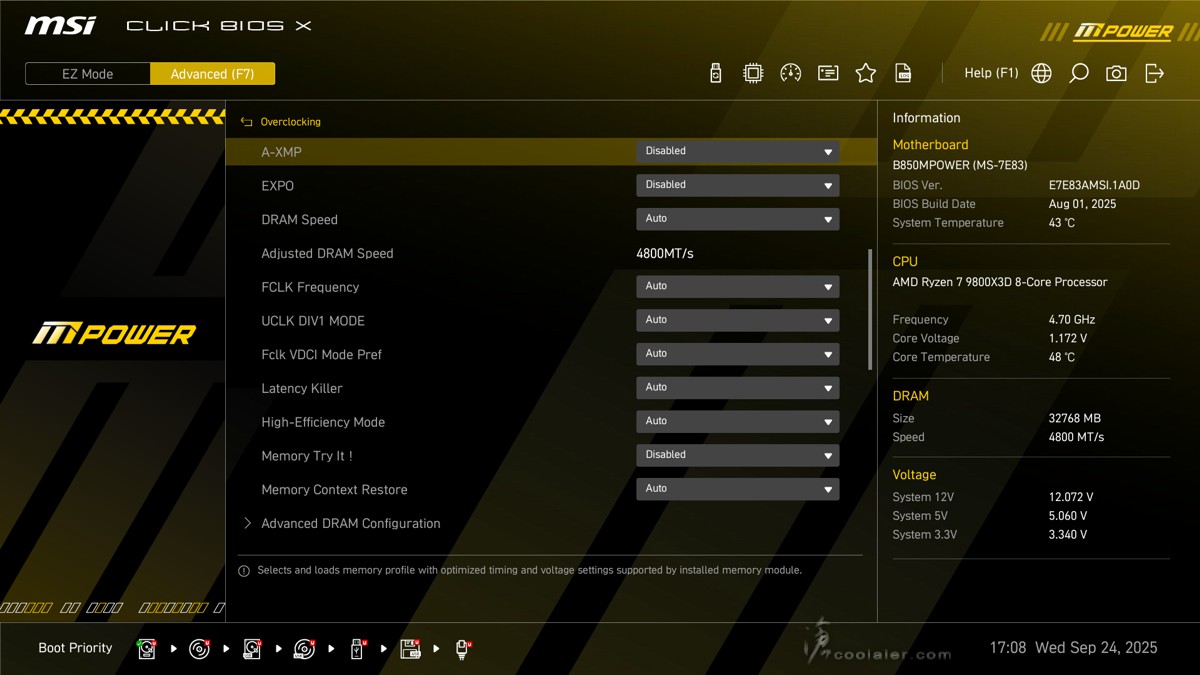The width and height of the screenshot is (1200, 675).
Task: Click the back arrow beside Overclocking
Action: coord(247,122)
